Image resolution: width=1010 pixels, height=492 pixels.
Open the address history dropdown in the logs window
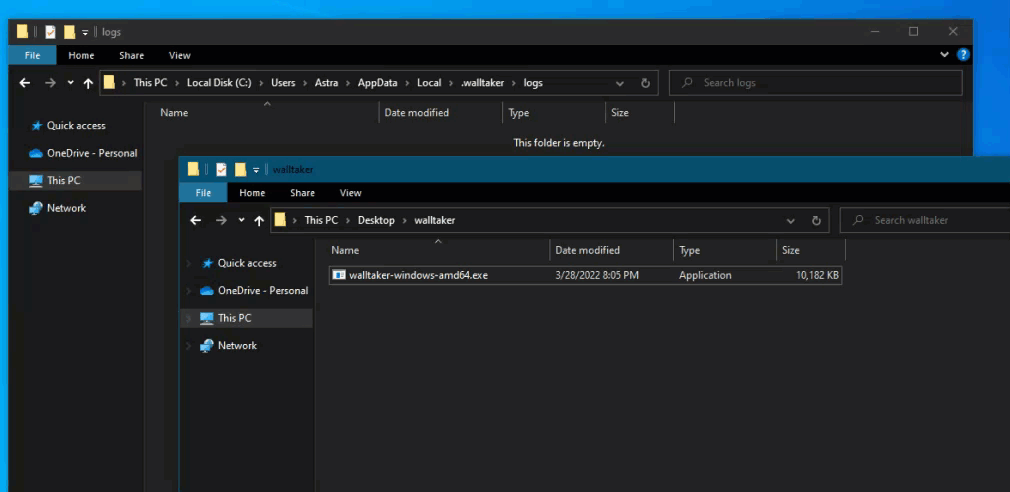(620, 83)
